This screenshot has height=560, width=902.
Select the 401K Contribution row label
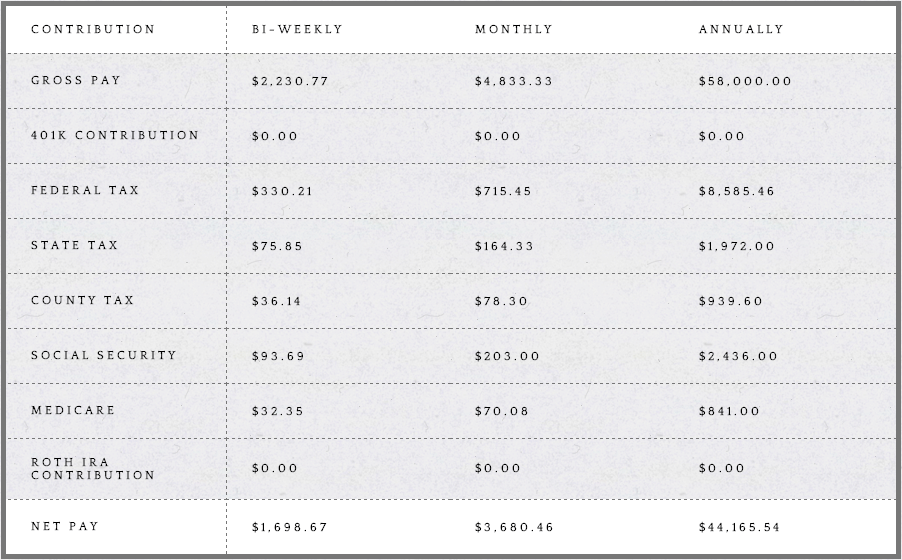[114, 135]
